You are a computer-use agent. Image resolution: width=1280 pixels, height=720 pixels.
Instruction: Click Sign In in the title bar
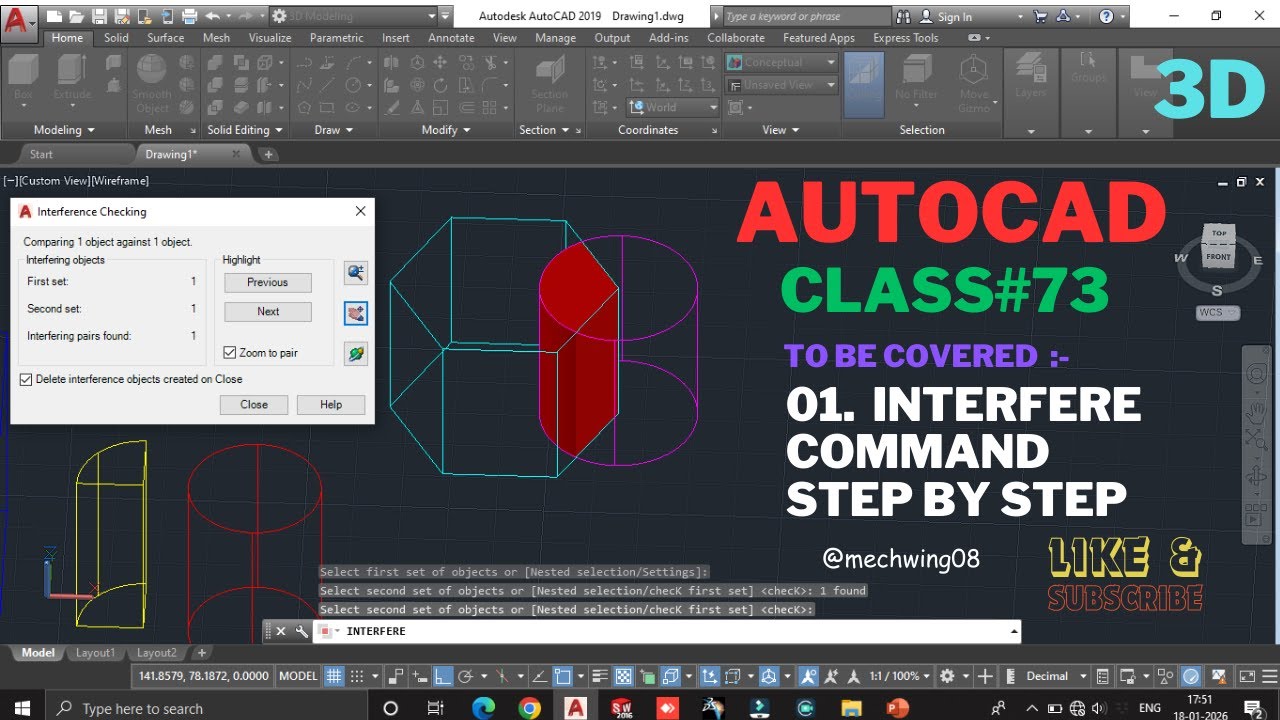click(954, 17)
